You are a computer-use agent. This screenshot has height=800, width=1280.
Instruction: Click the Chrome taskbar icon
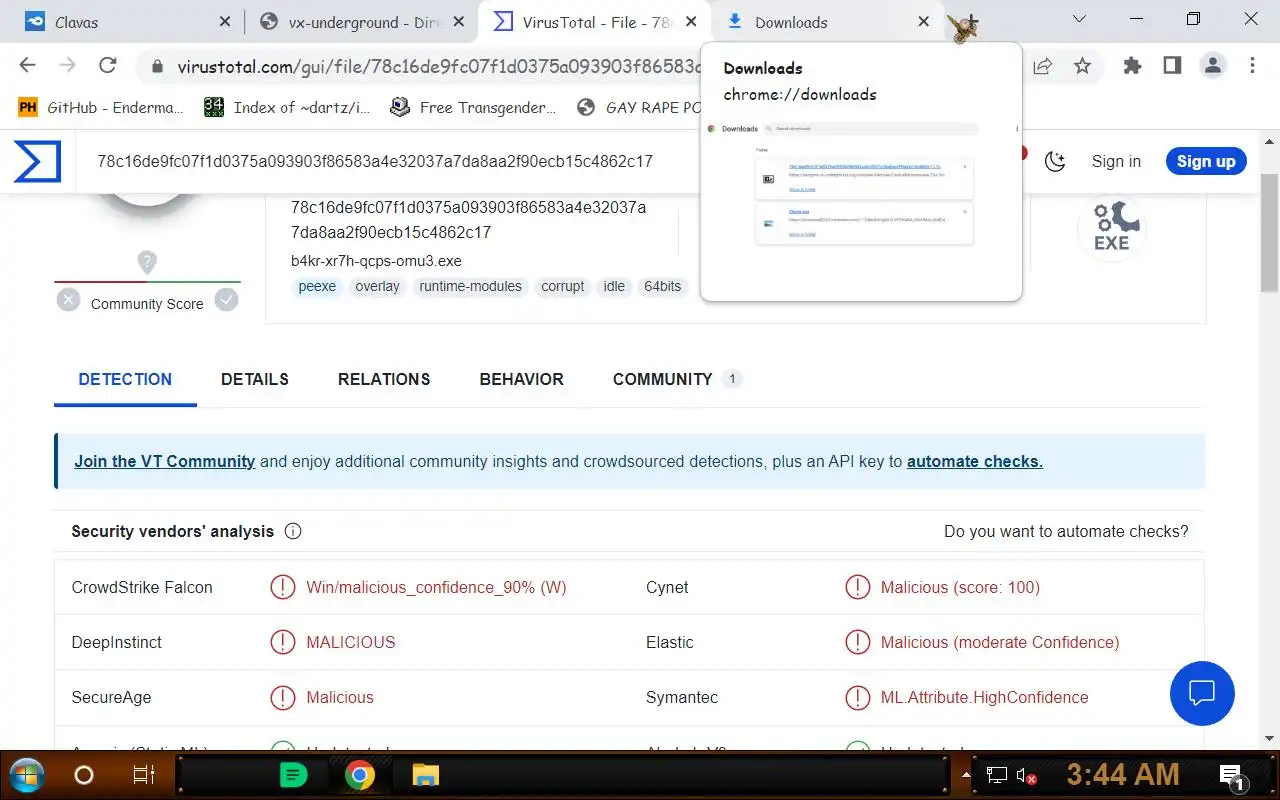click(x=360, y=775)
